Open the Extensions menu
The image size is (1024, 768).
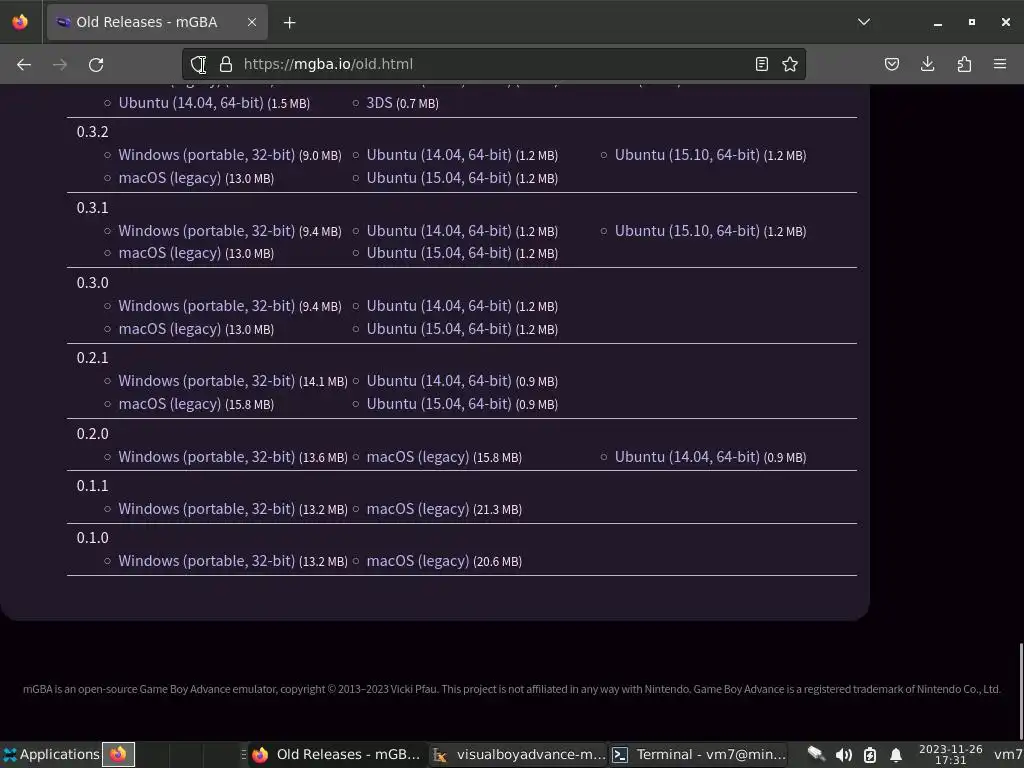click(964, 64)
